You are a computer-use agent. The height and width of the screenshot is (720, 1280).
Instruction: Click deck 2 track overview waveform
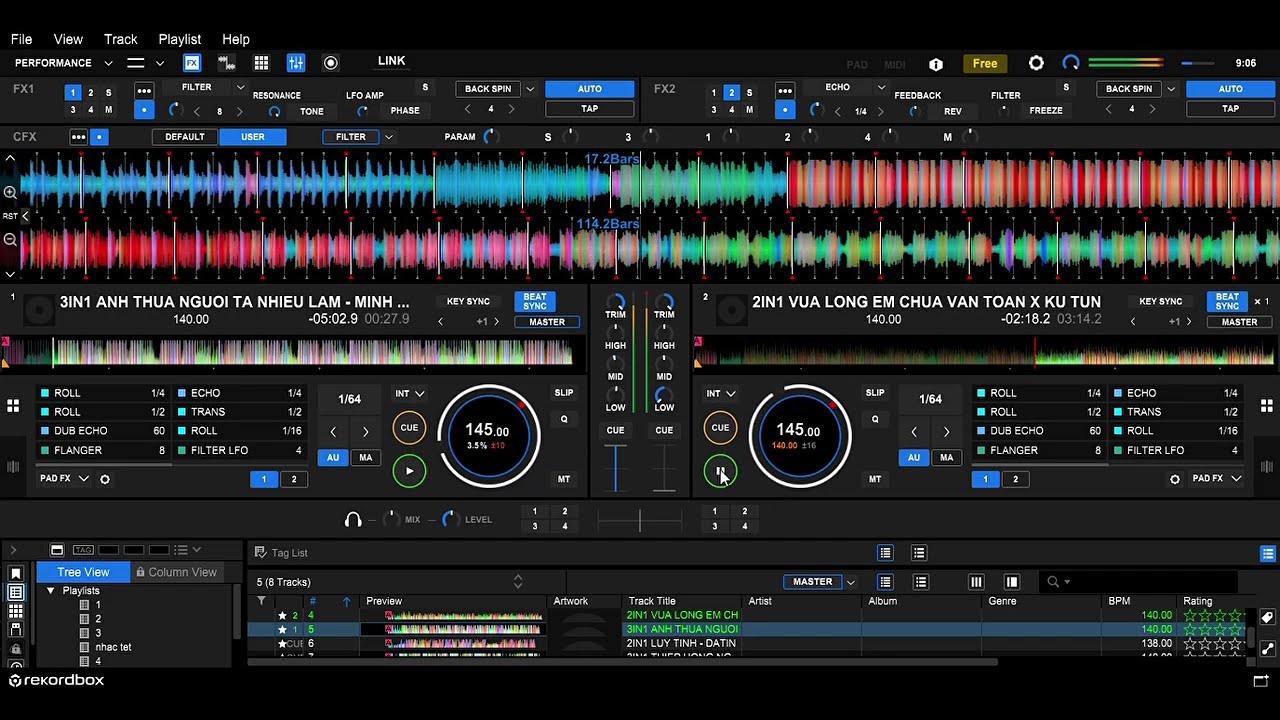coord(985,351)
